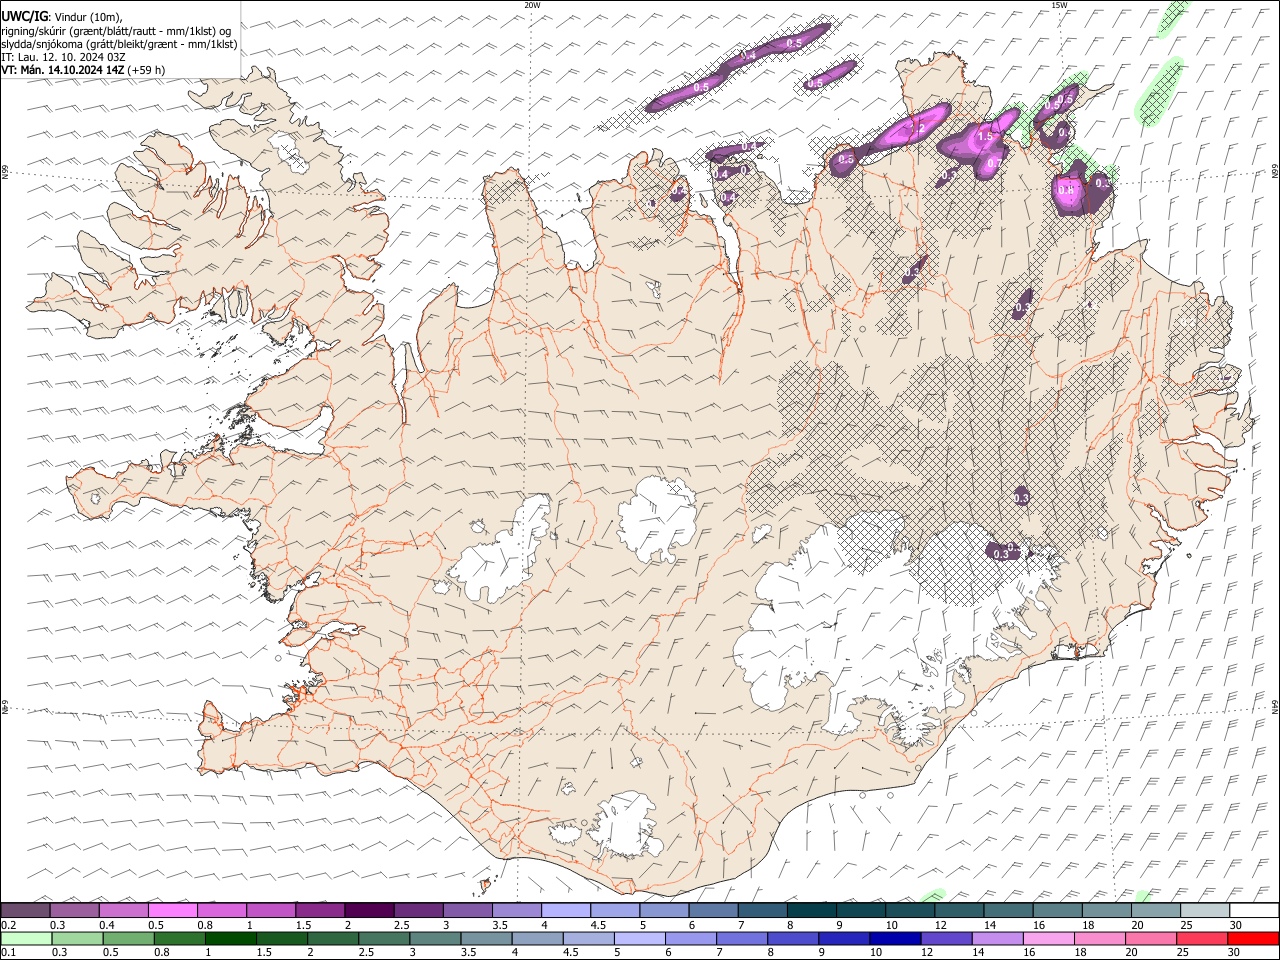Click the init time line "IT: Lau. 12. 10. 2024 03Z"

tap(64, 57)
